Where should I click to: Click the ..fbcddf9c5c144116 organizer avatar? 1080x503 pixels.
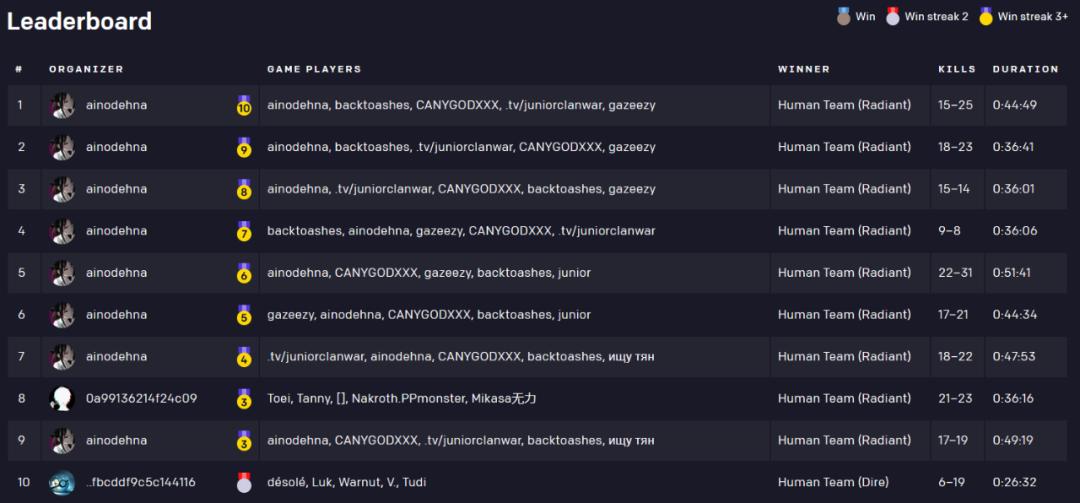(x=62, y=482)
